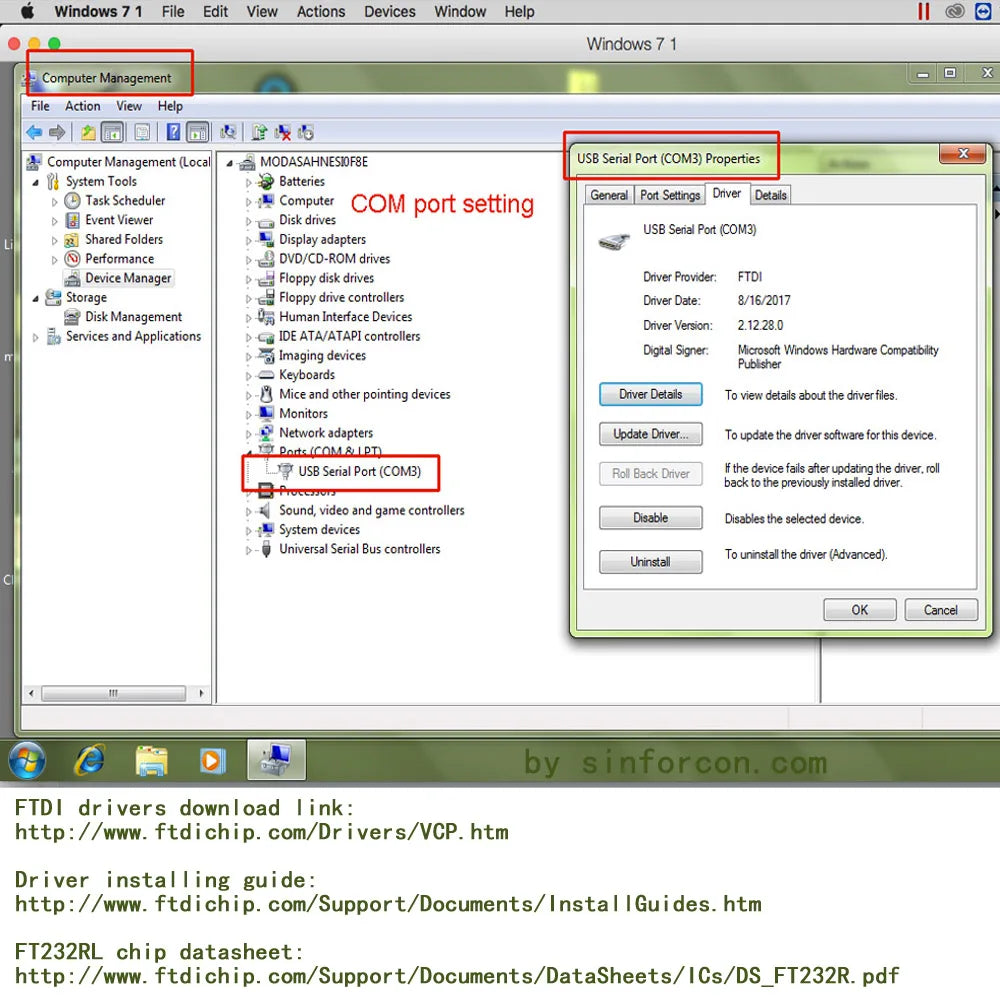The image size is (1000, 1000).
Task: Switch to the Port Settings tab
Action: coord(670,195)
